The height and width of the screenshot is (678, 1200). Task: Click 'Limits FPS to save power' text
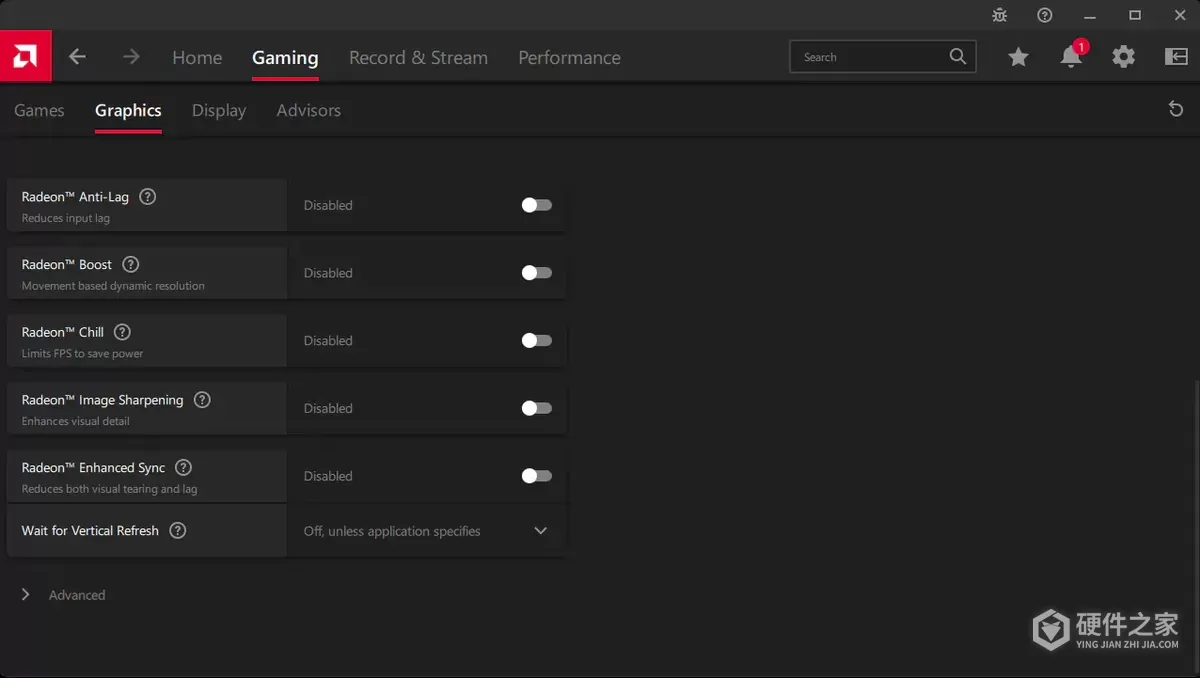tap(83, 354)
